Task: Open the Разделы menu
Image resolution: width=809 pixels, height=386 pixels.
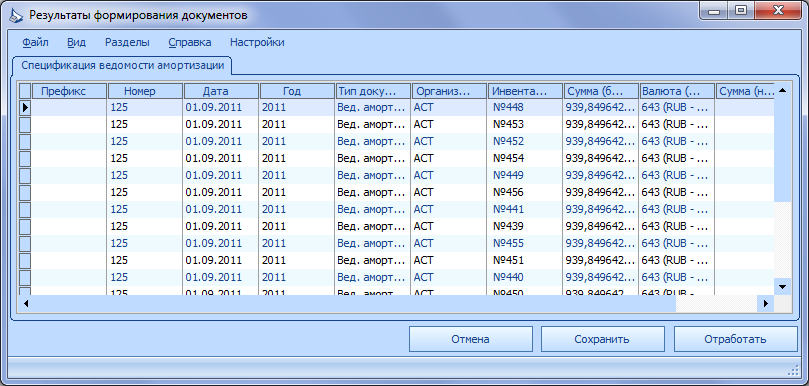Action: point(127,42)
